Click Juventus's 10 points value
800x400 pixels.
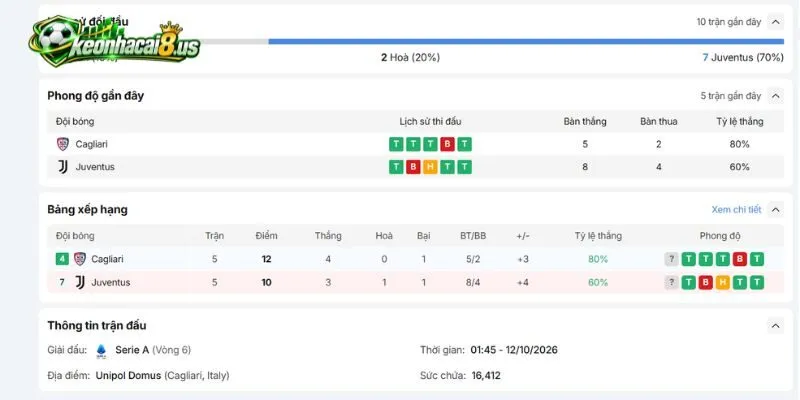(266, 282)
